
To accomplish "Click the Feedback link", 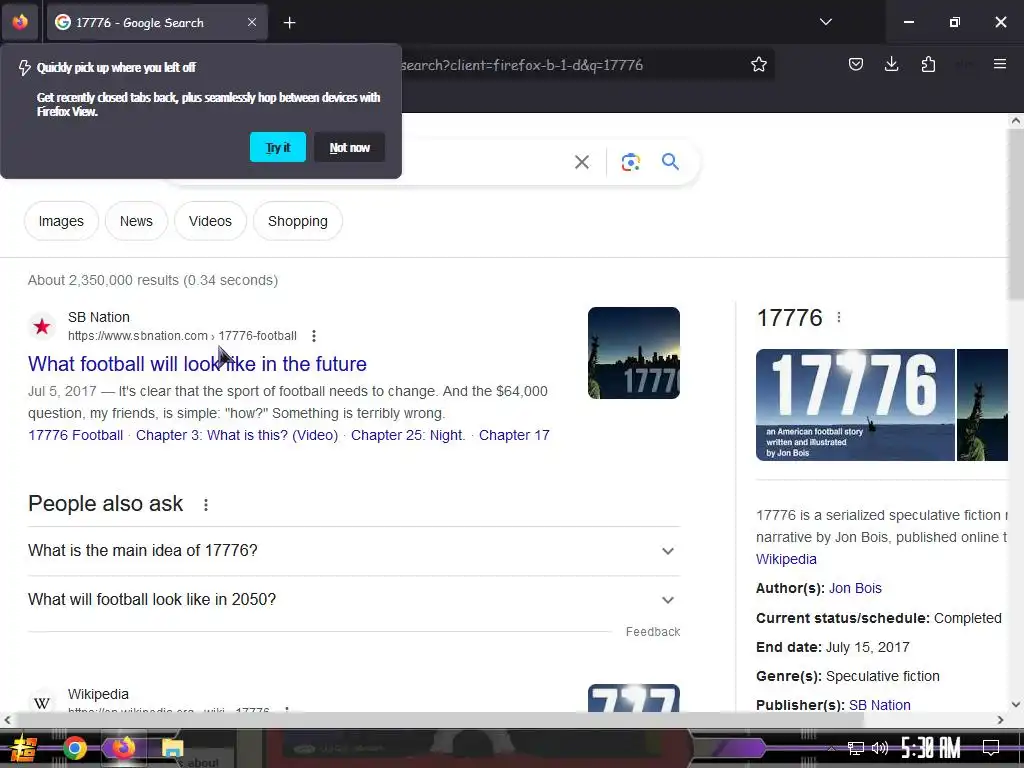I will tap(652, 632).
